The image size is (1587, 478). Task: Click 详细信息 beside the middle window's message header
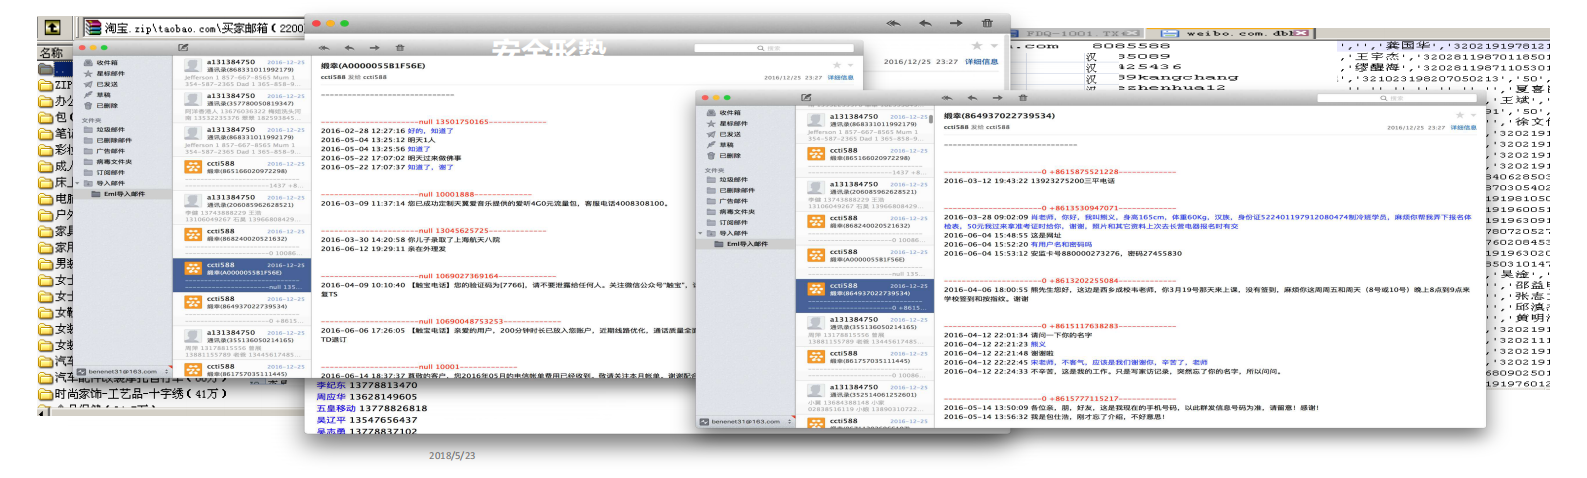coord(840,77)
